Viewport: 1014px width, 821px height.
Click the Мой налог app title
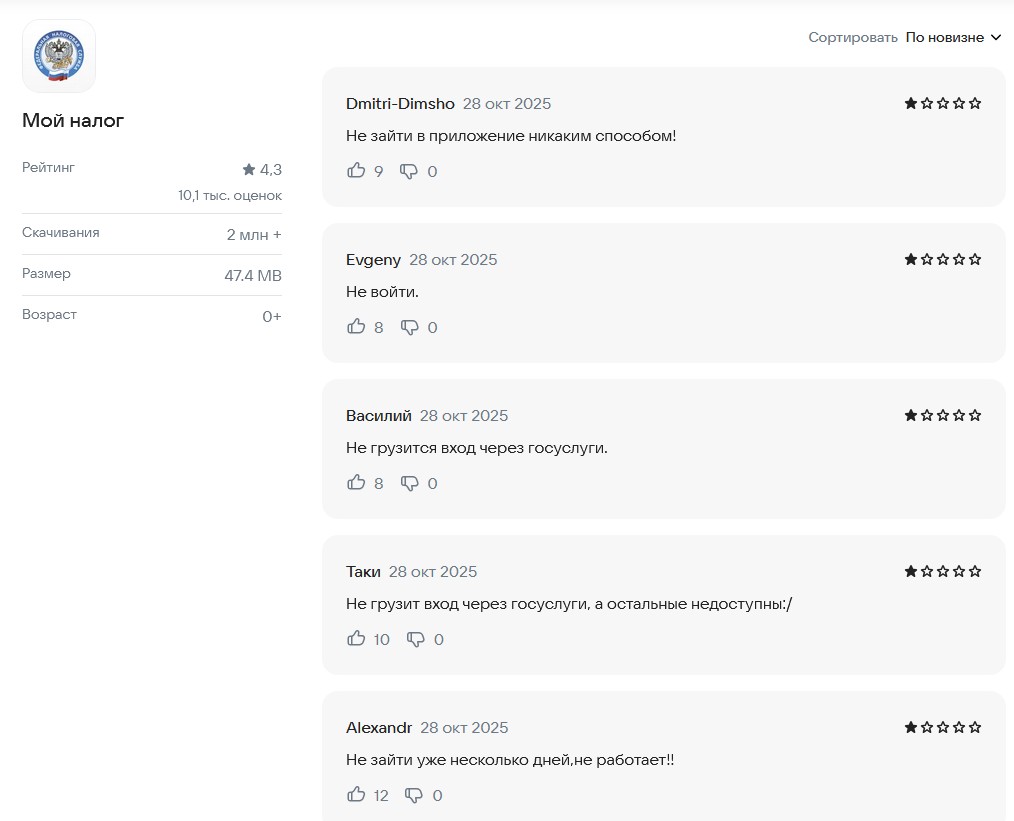pyautogui.click(x=73, y=121)
